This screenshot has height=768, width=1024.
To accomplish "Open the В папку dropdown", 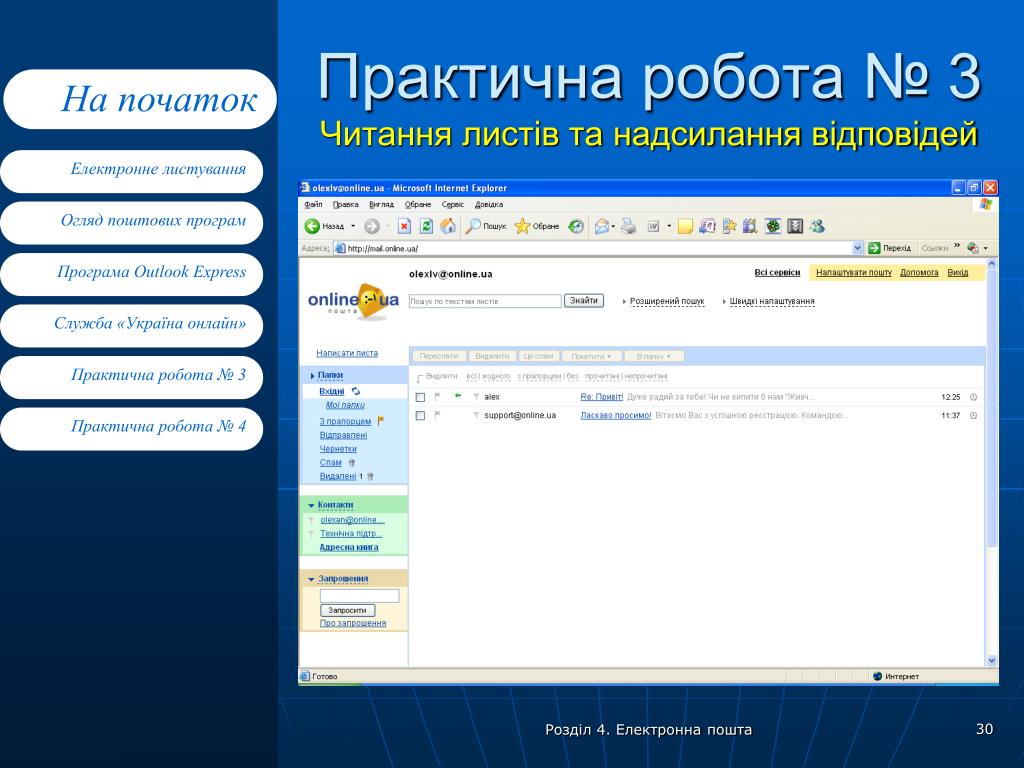I will pyautogui.click(x=653, y=356).
